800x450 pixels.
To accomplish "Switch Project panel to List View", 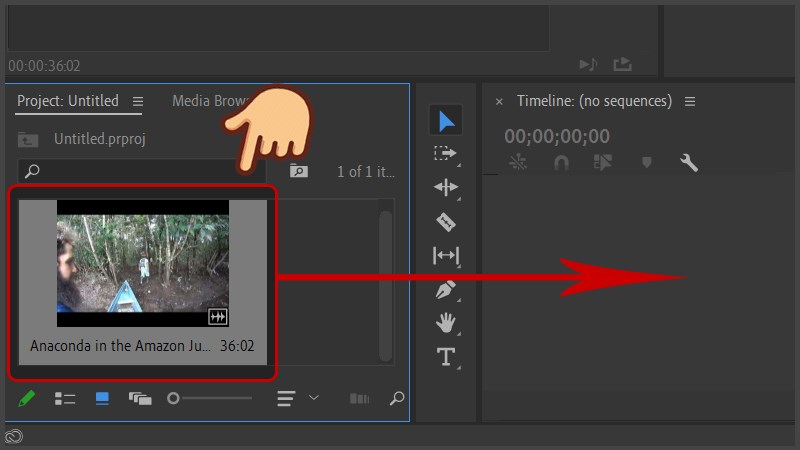I will coord(65,398).
